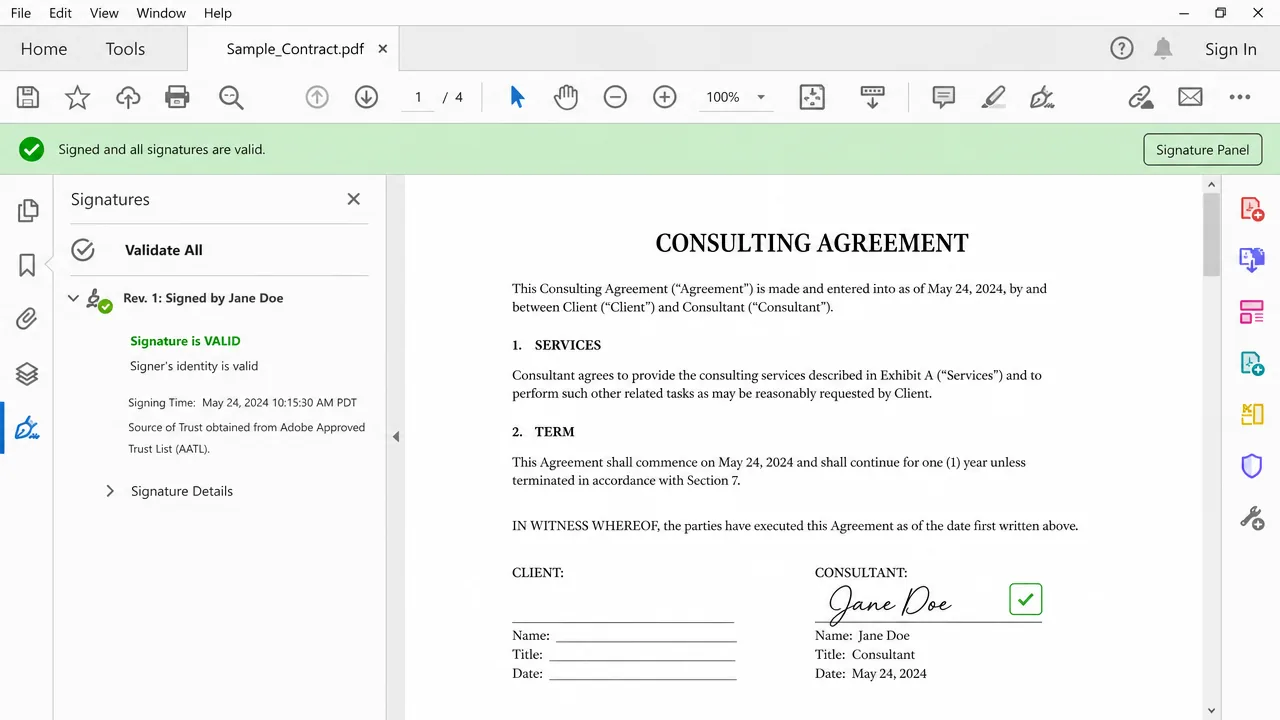Open Bookmarks side panel
This screenshot has width=1280, height=720.
(x=27, y=265)
